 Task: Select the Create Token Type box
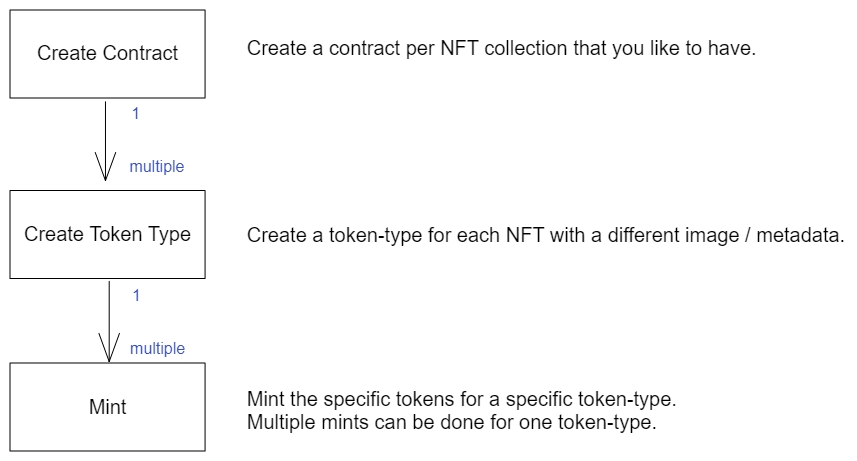(107, 234)
